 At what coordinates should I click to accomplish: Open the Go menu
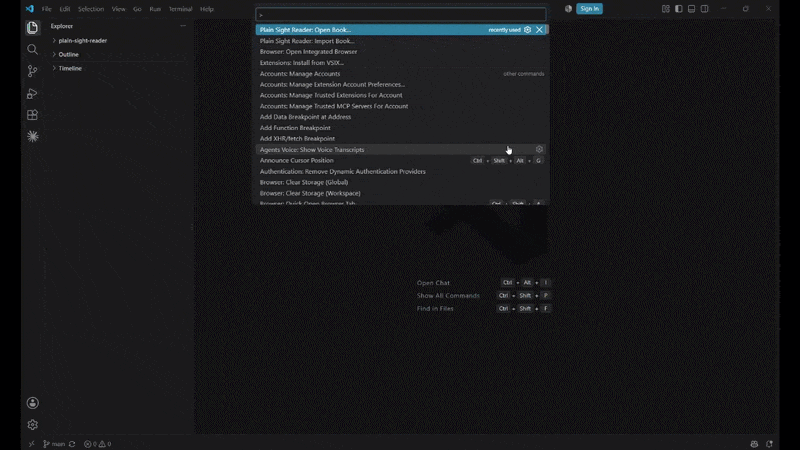[x=137, y=9]
